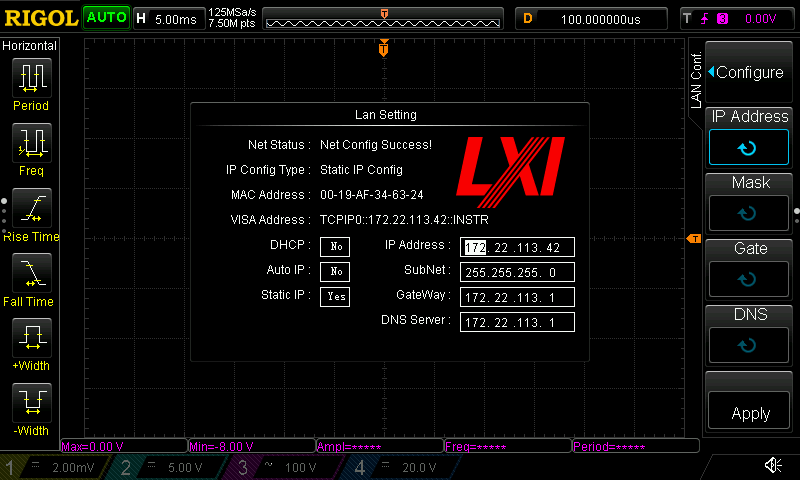Click the trigger level 0.00V readout
This screenshot has height=480, width=800.
click(x=760, y=19)
